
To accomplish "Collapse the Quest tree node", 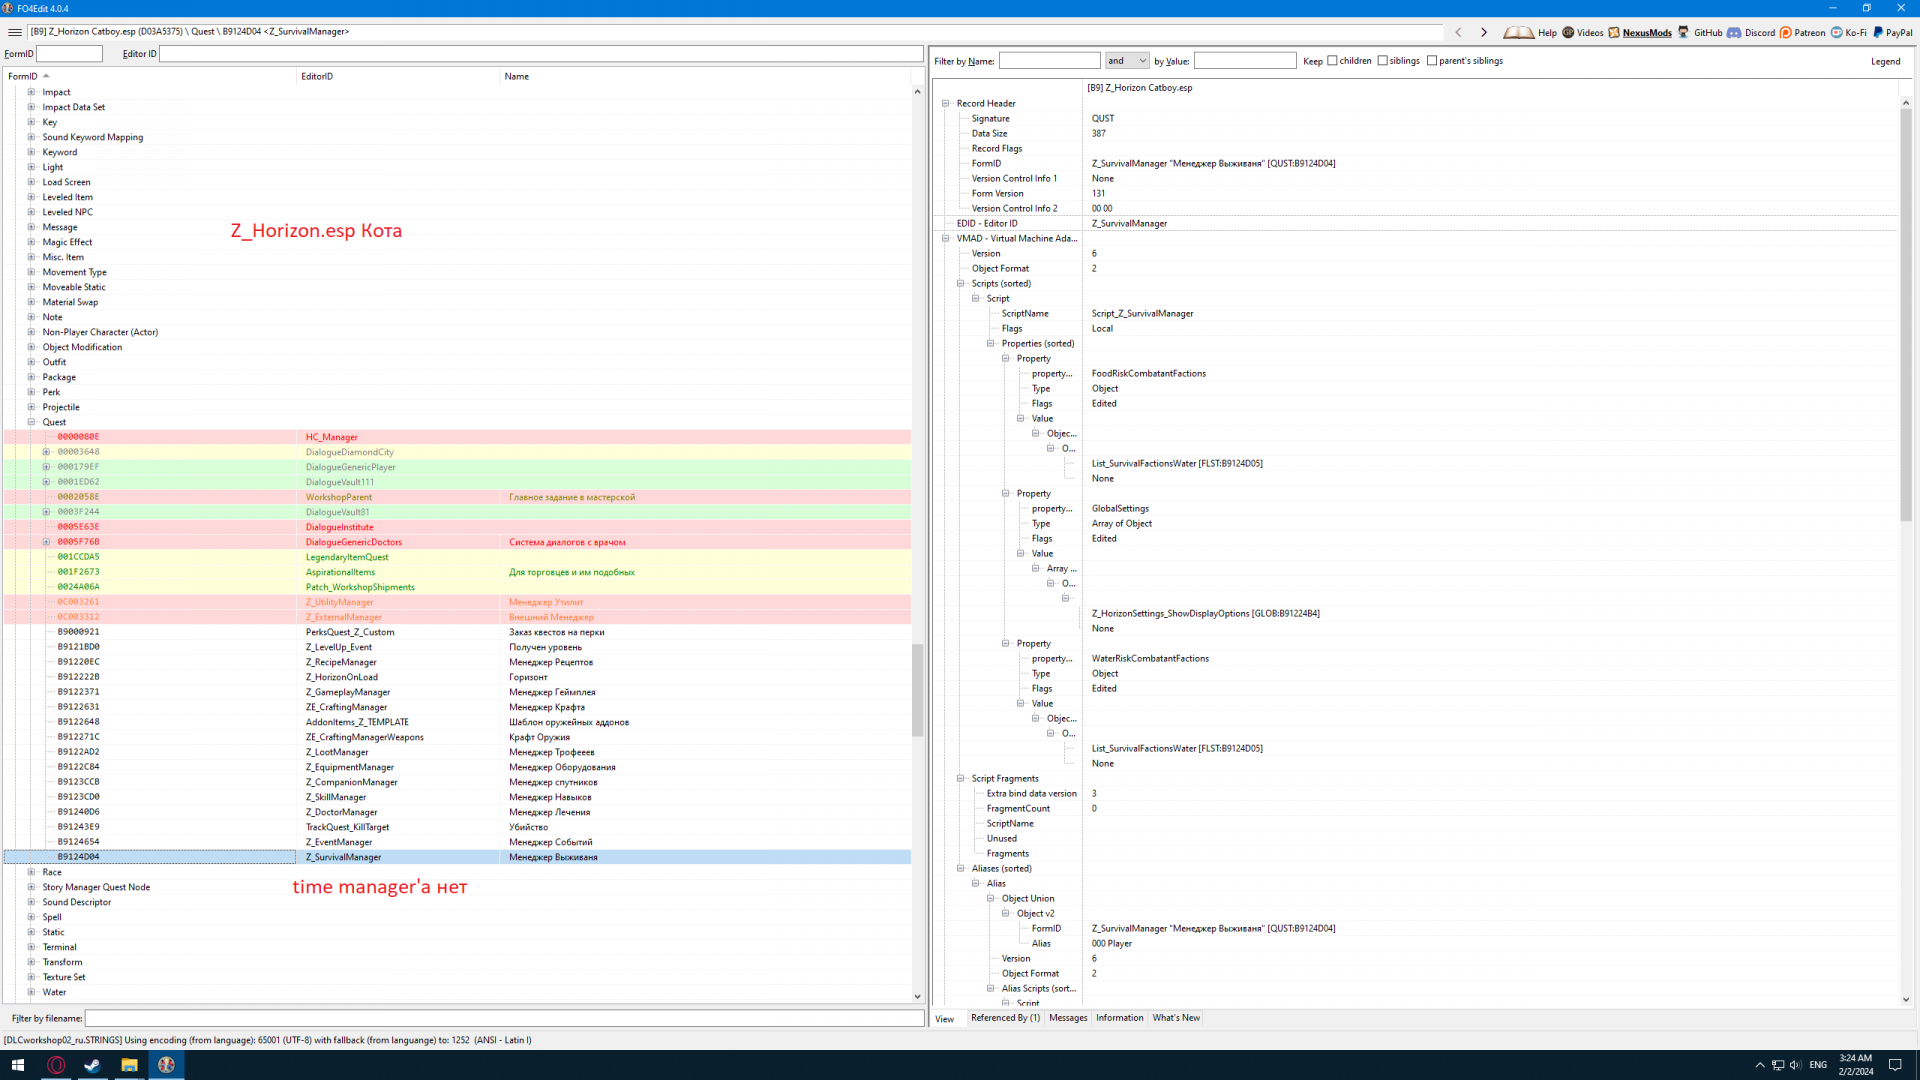I will [31, 422].
